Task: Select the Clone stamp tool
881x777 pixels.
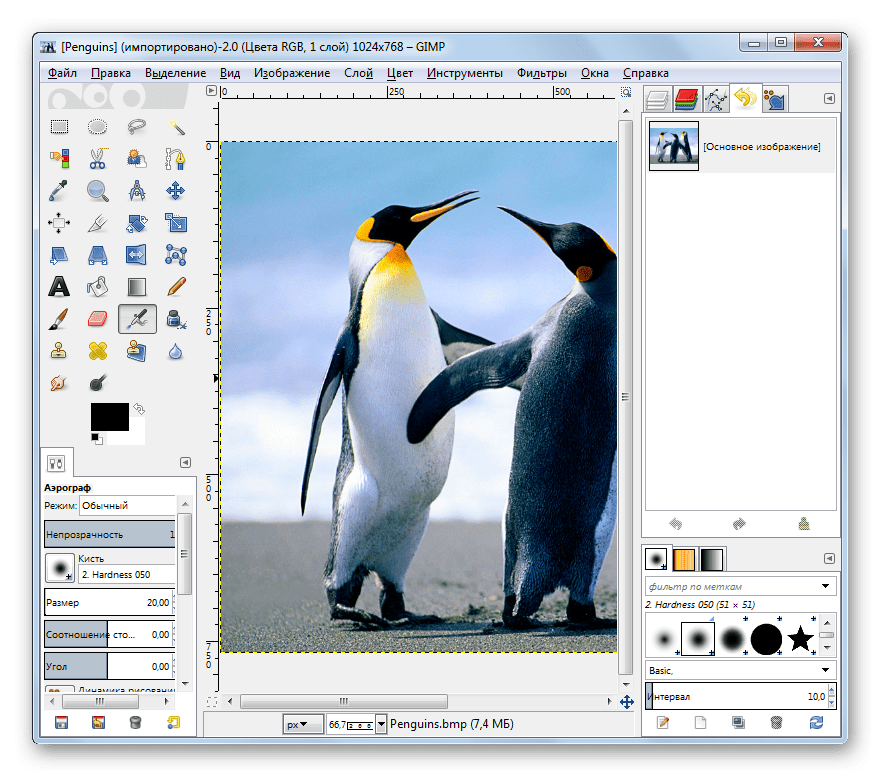Action: (59, 352)
